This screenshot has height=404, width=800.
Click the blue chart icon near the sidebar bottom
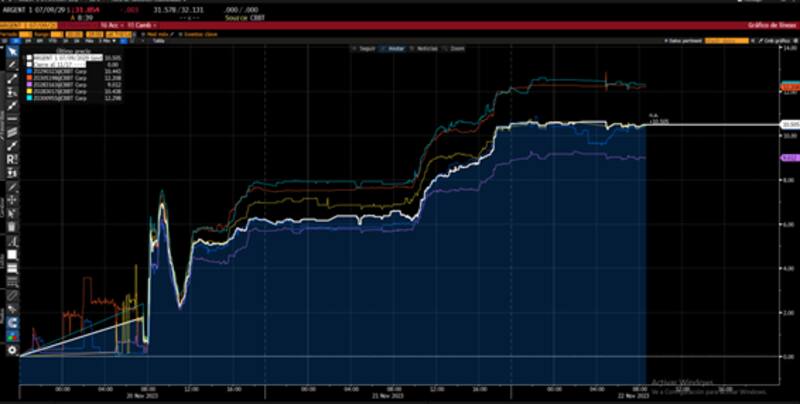(12, 323)
